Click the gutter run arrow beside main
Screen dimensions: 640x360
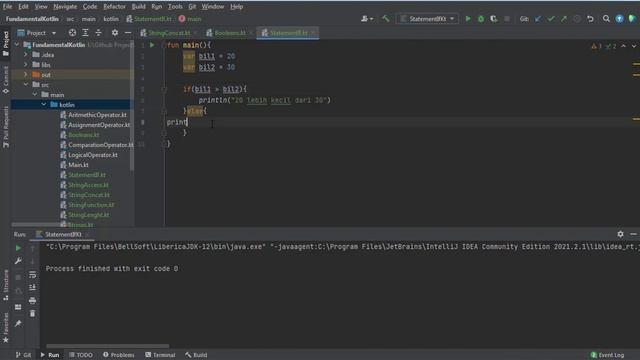[x=152, y=45]
